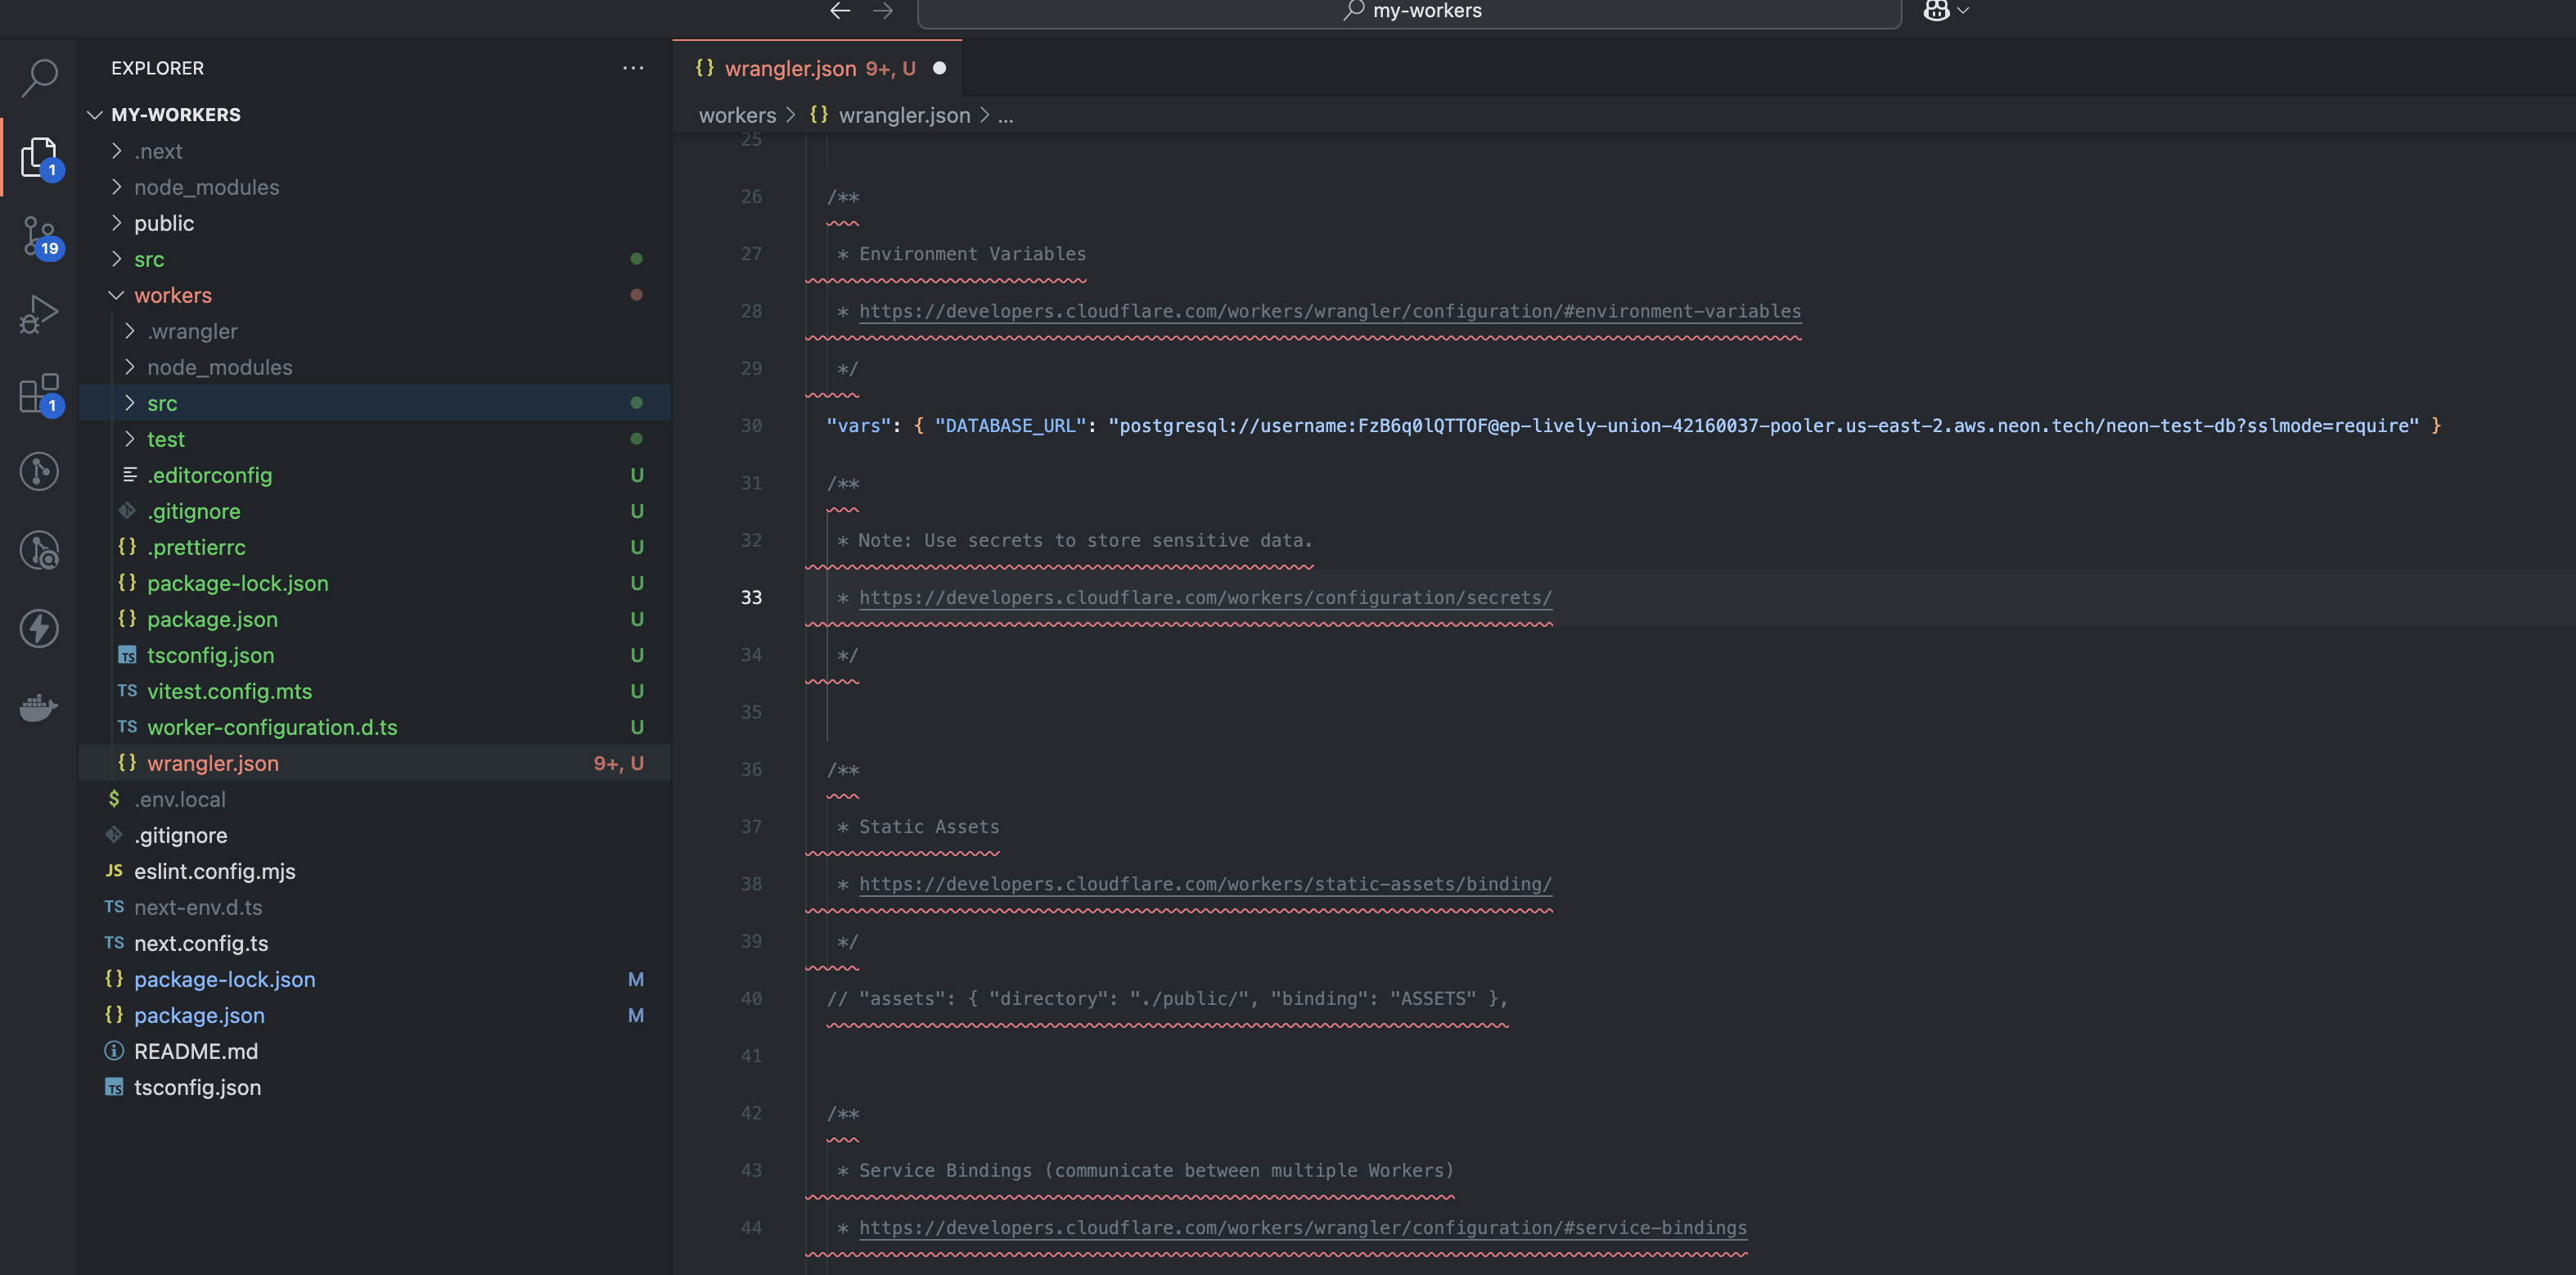Expand the .wrangler folder

(x=375, y=331)
